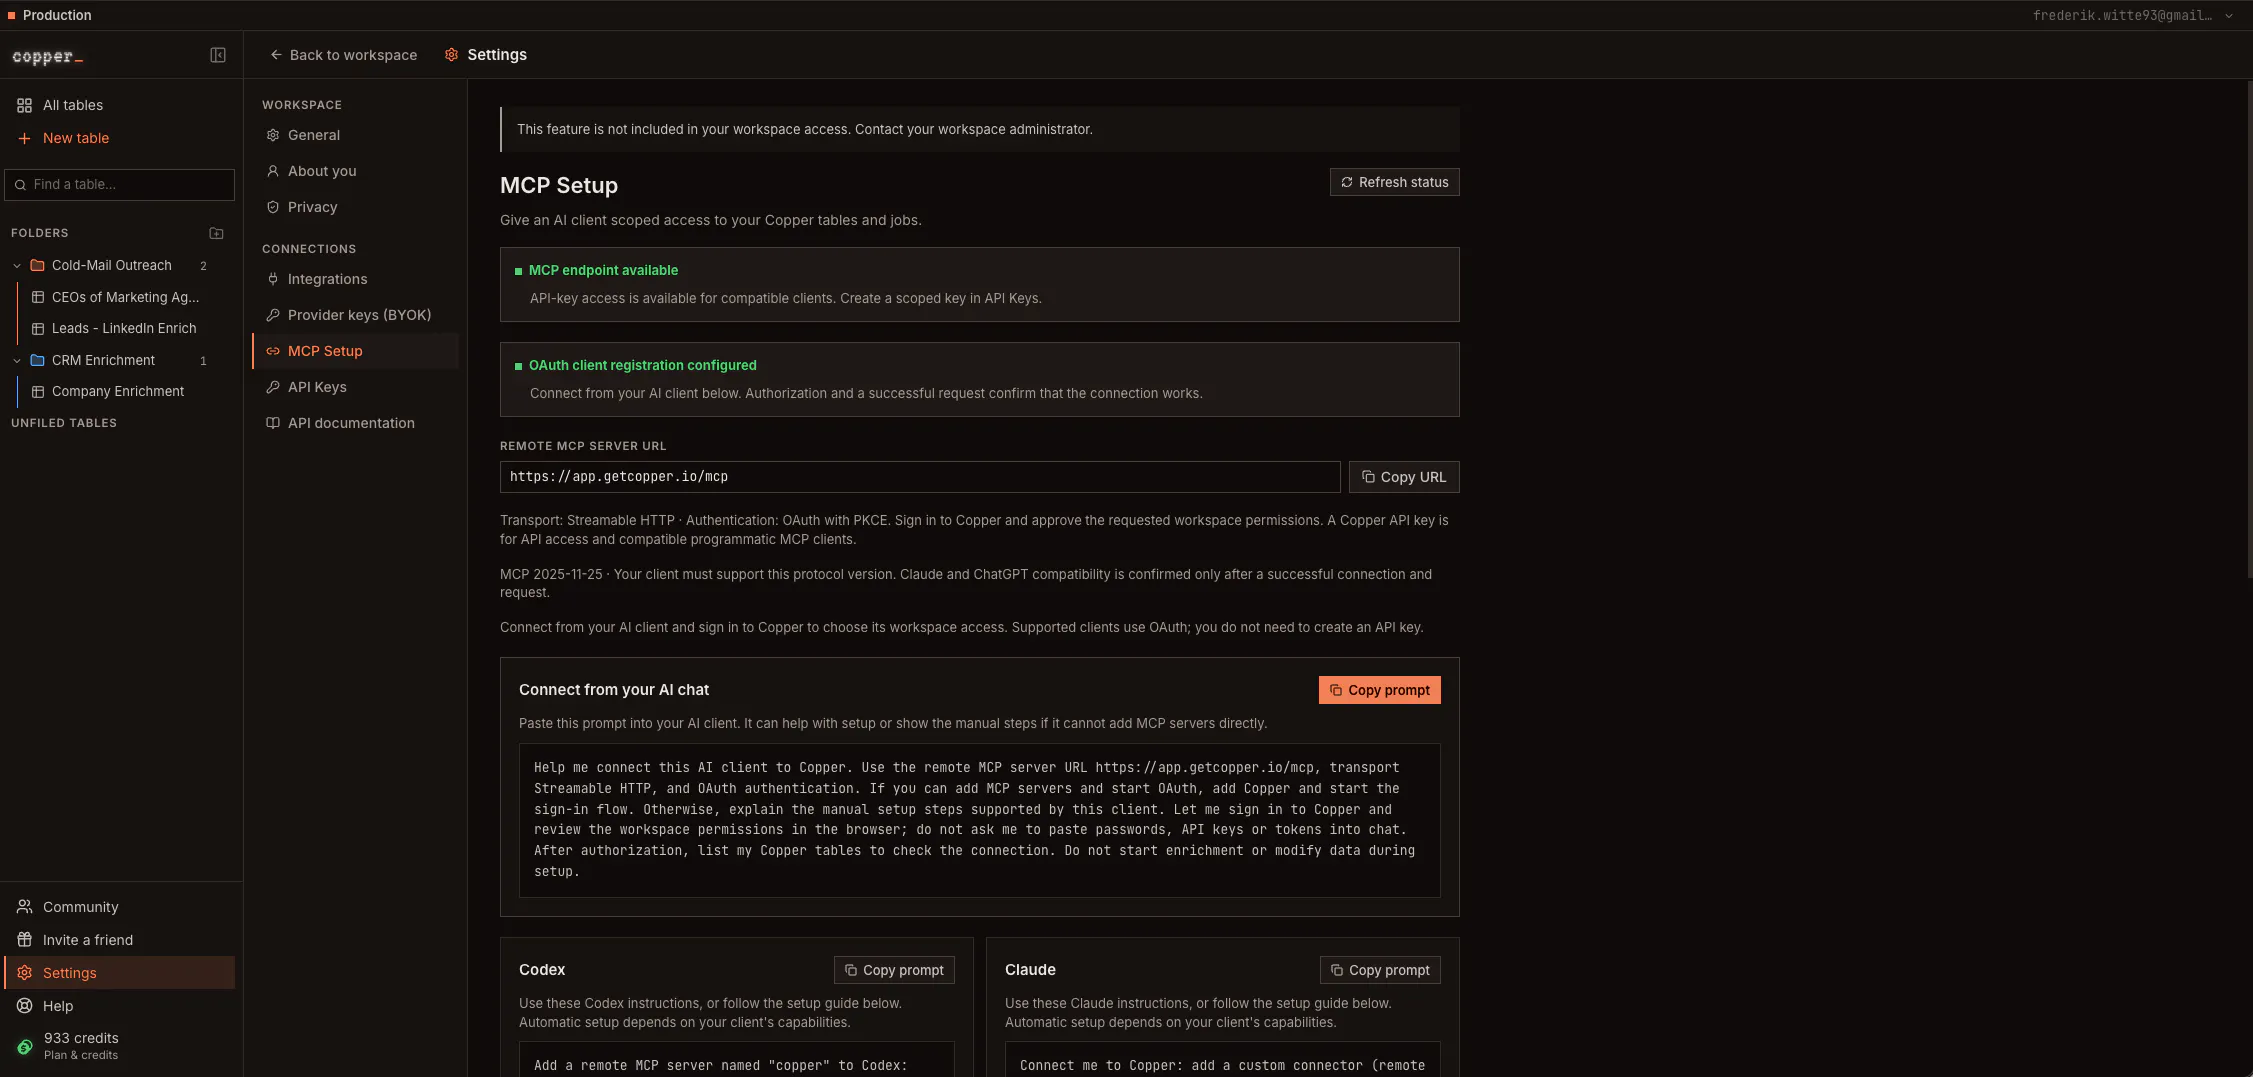Viewport: 2253px width, 1077px height.
Task: Click the Unfiled Tables heading
Action: [64, 423]
